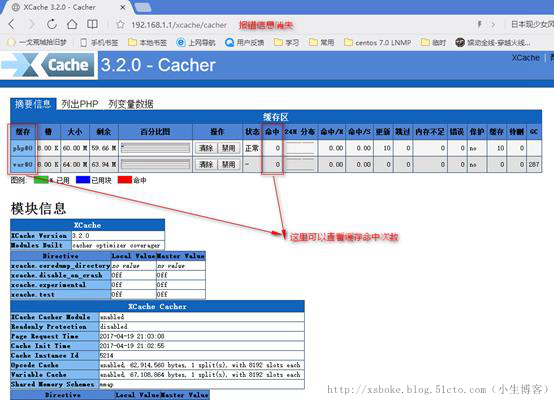Reload the page with refresh icon
The width and height of the screenshot is (554, 400).
(x=52, y=24)
